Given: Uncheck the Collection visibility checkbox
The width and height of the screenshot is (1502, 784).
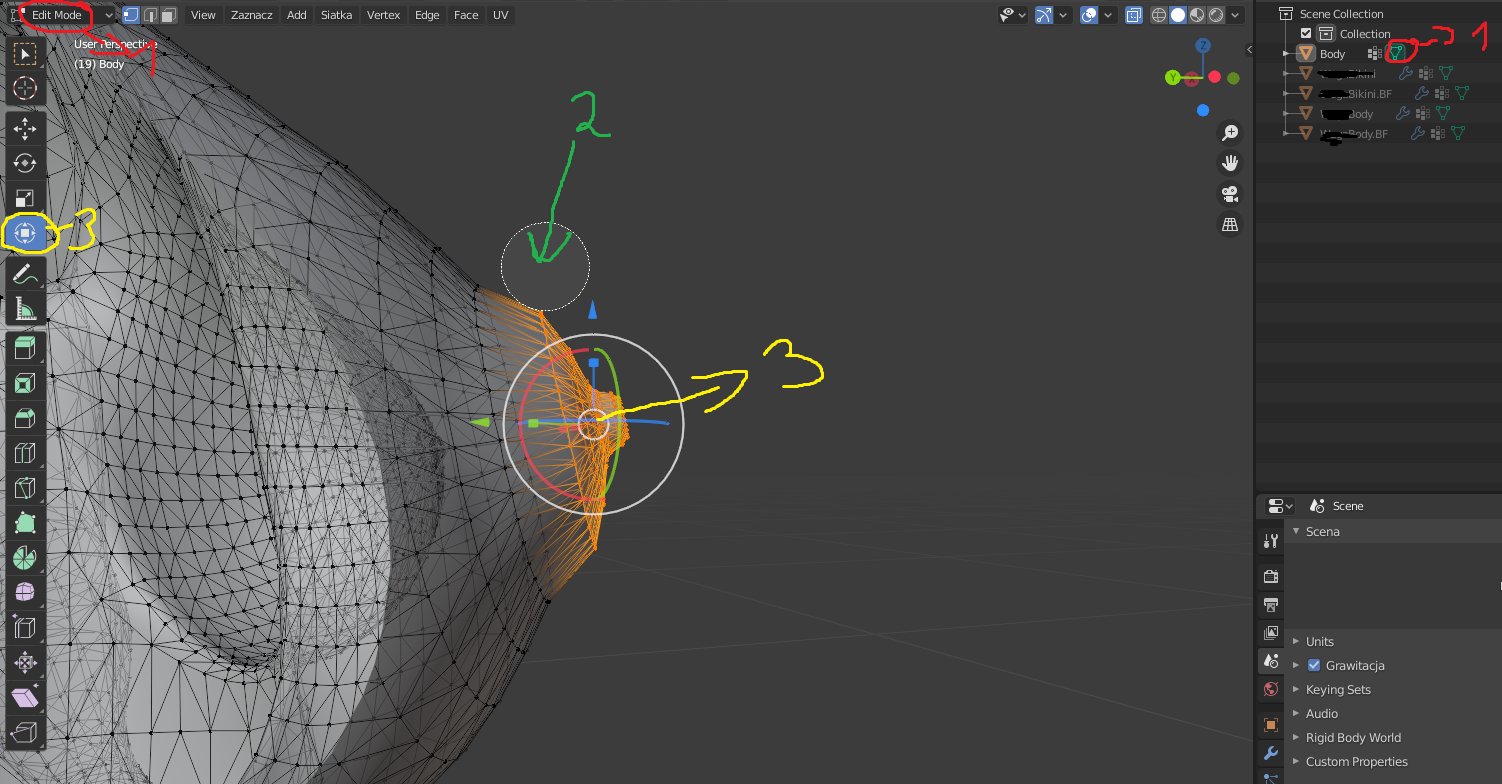Looking at the screenshot, I should (1306, 33).
